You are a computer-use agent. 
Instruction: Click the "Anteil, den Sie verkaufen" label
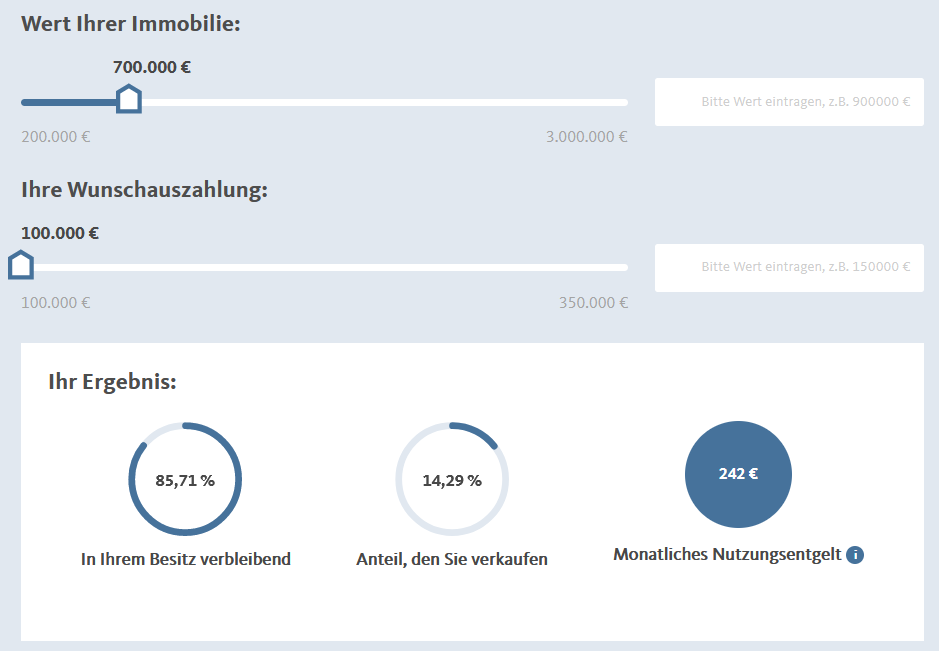(x=452, y=559)
